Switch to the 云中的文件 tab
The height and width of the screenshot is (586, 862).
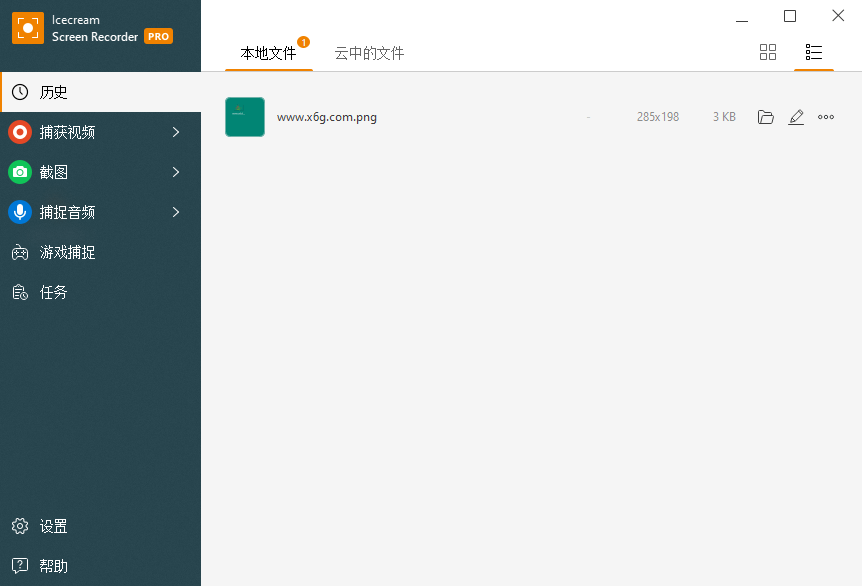369,54
